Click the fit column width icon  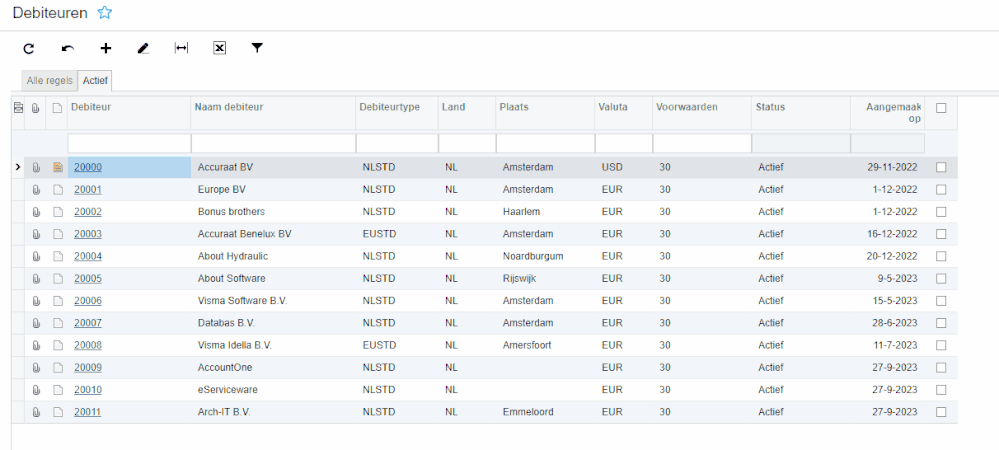(x=181, y=48)
